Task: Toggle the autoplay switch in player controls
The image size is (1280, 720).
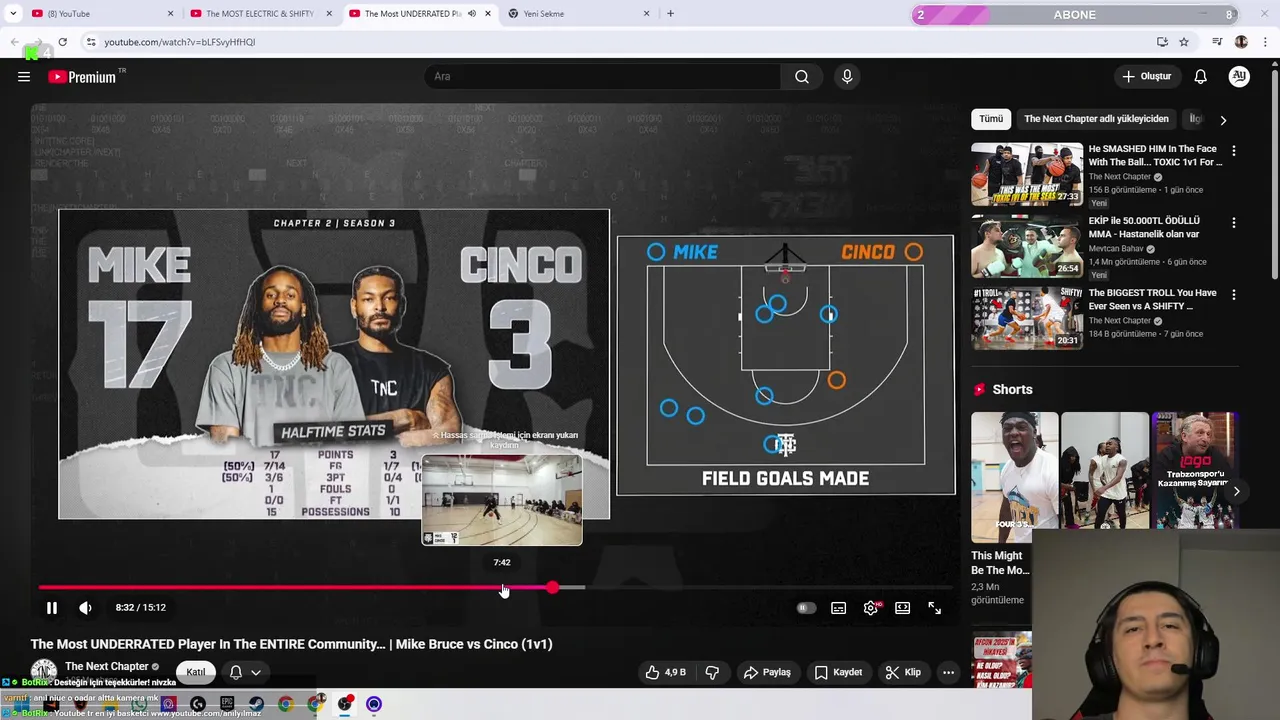Action: 806,608
